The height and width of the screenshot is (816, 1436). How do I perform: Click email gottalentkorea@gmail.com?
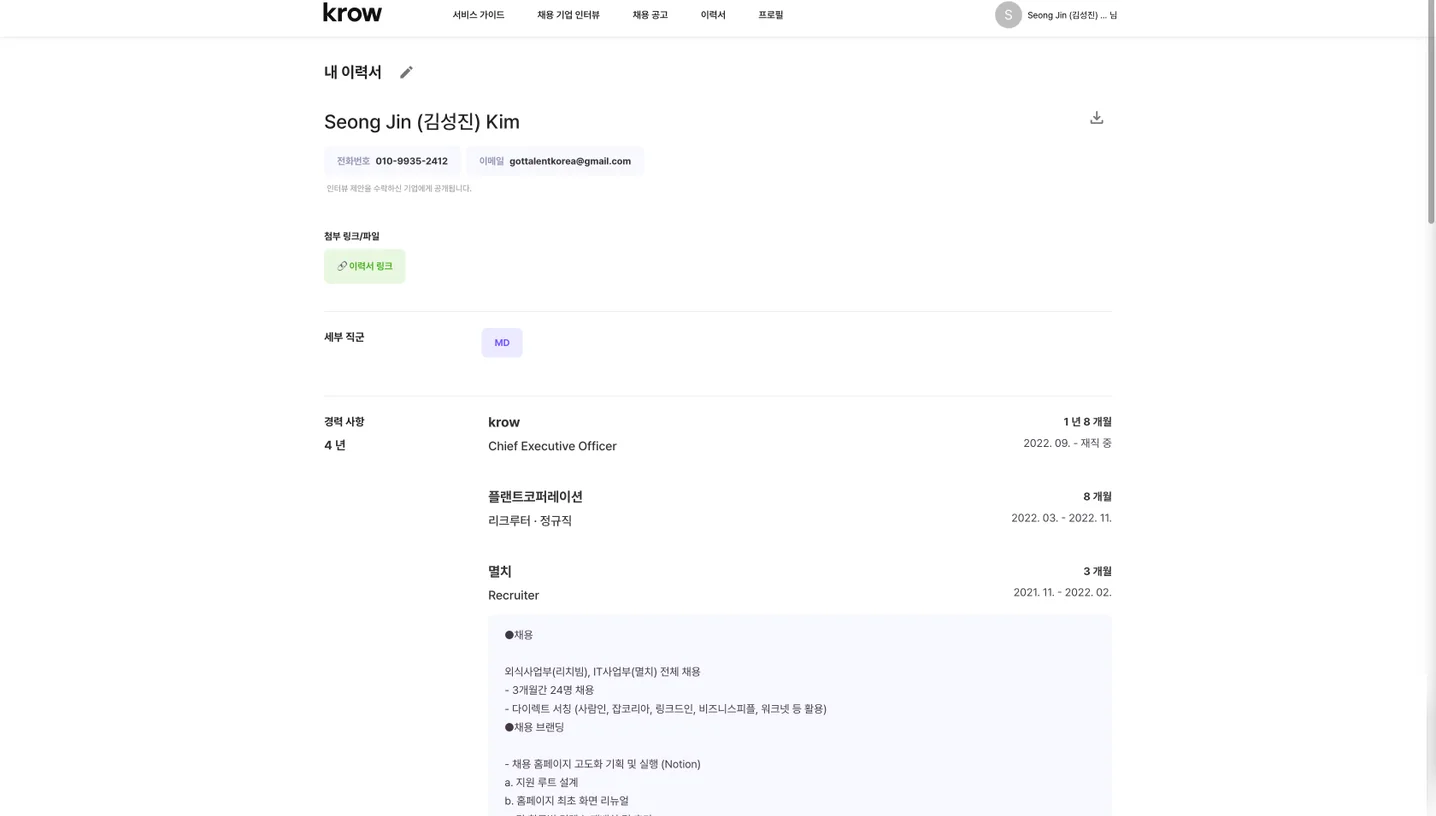pyautogui.click(x=570, y=161)
